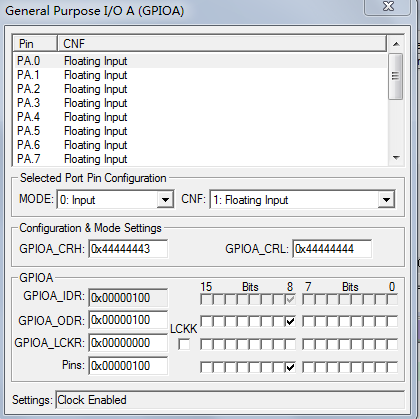
Task: Check bit 15 in Pins row
Action: (206, 367)
